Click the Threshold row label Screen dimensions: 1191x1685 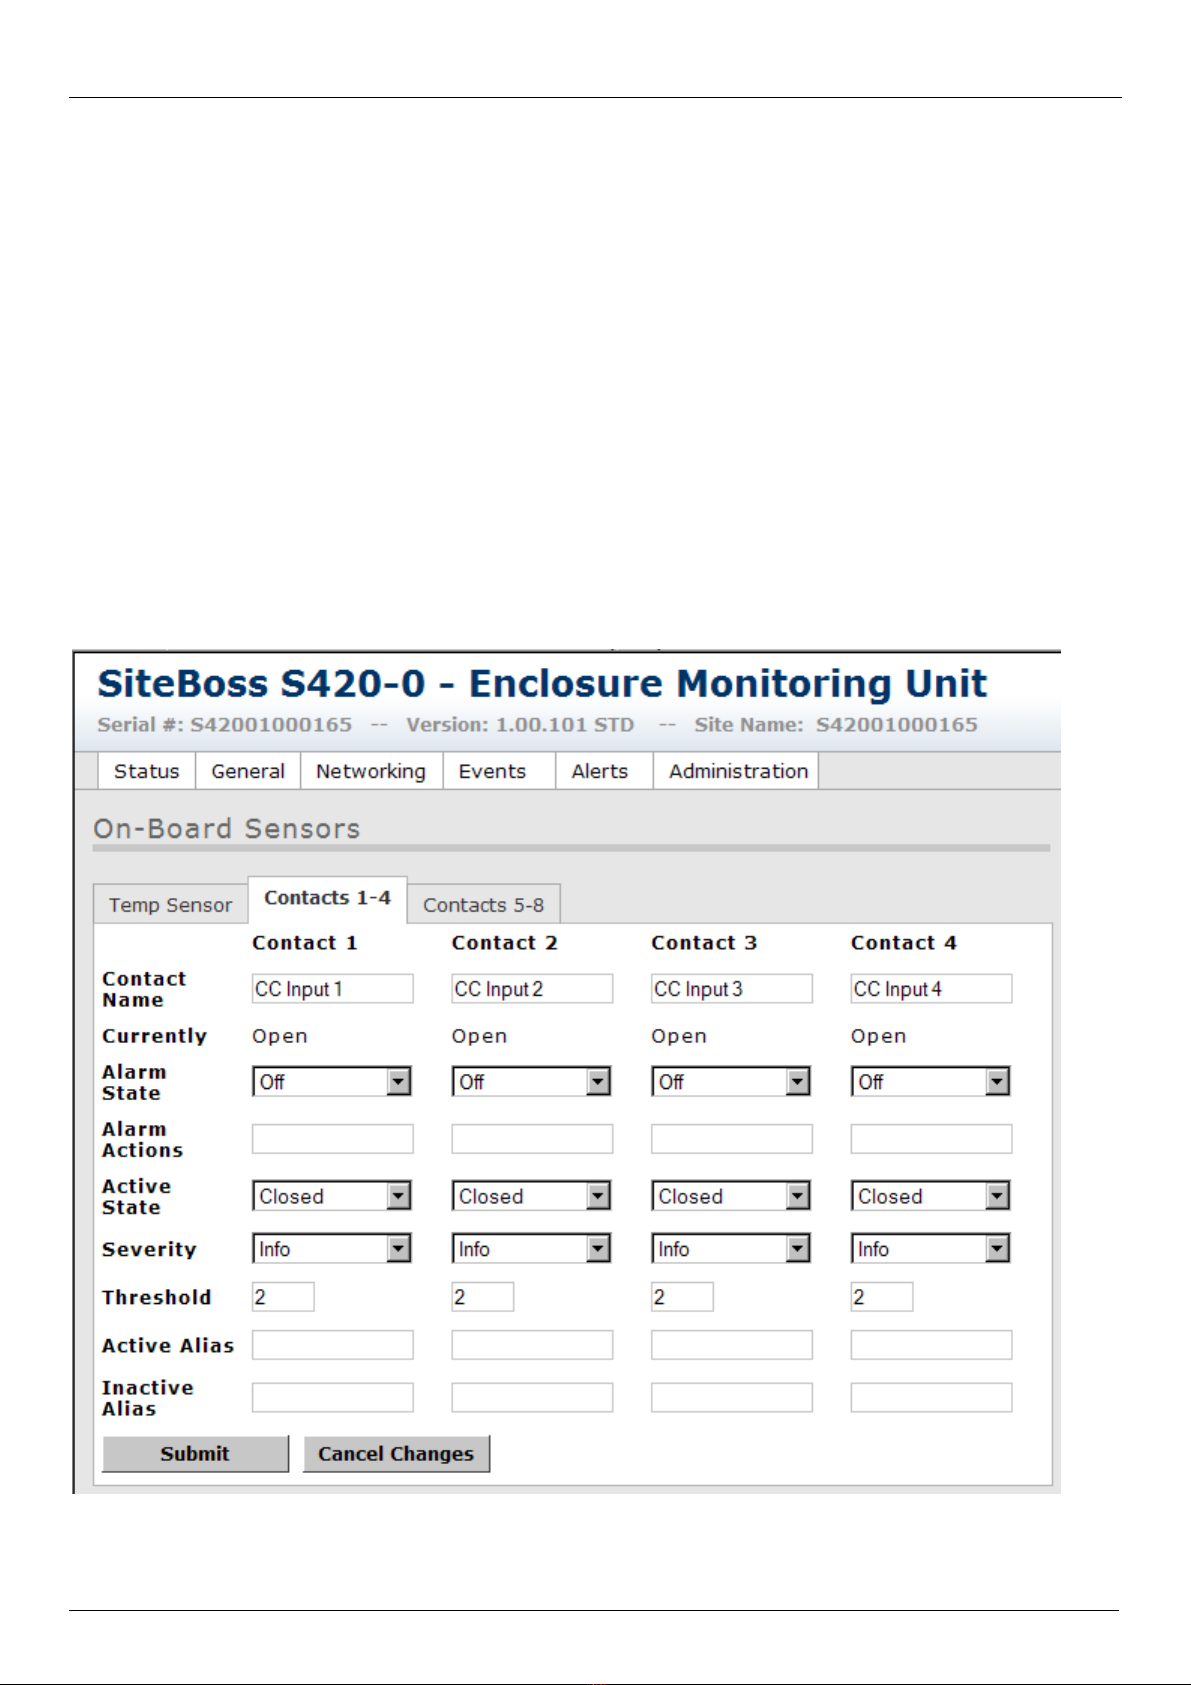[157, 1297]
